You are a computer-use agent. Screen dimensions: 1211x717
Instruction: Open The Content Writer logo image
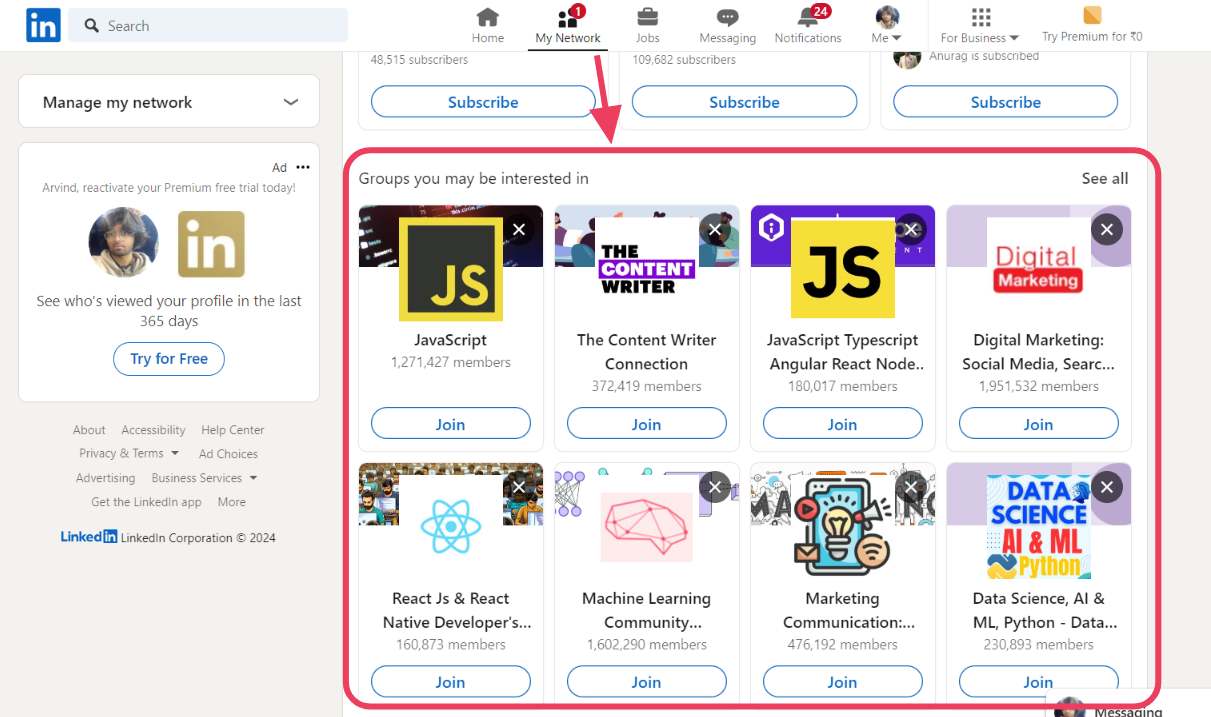646,268
